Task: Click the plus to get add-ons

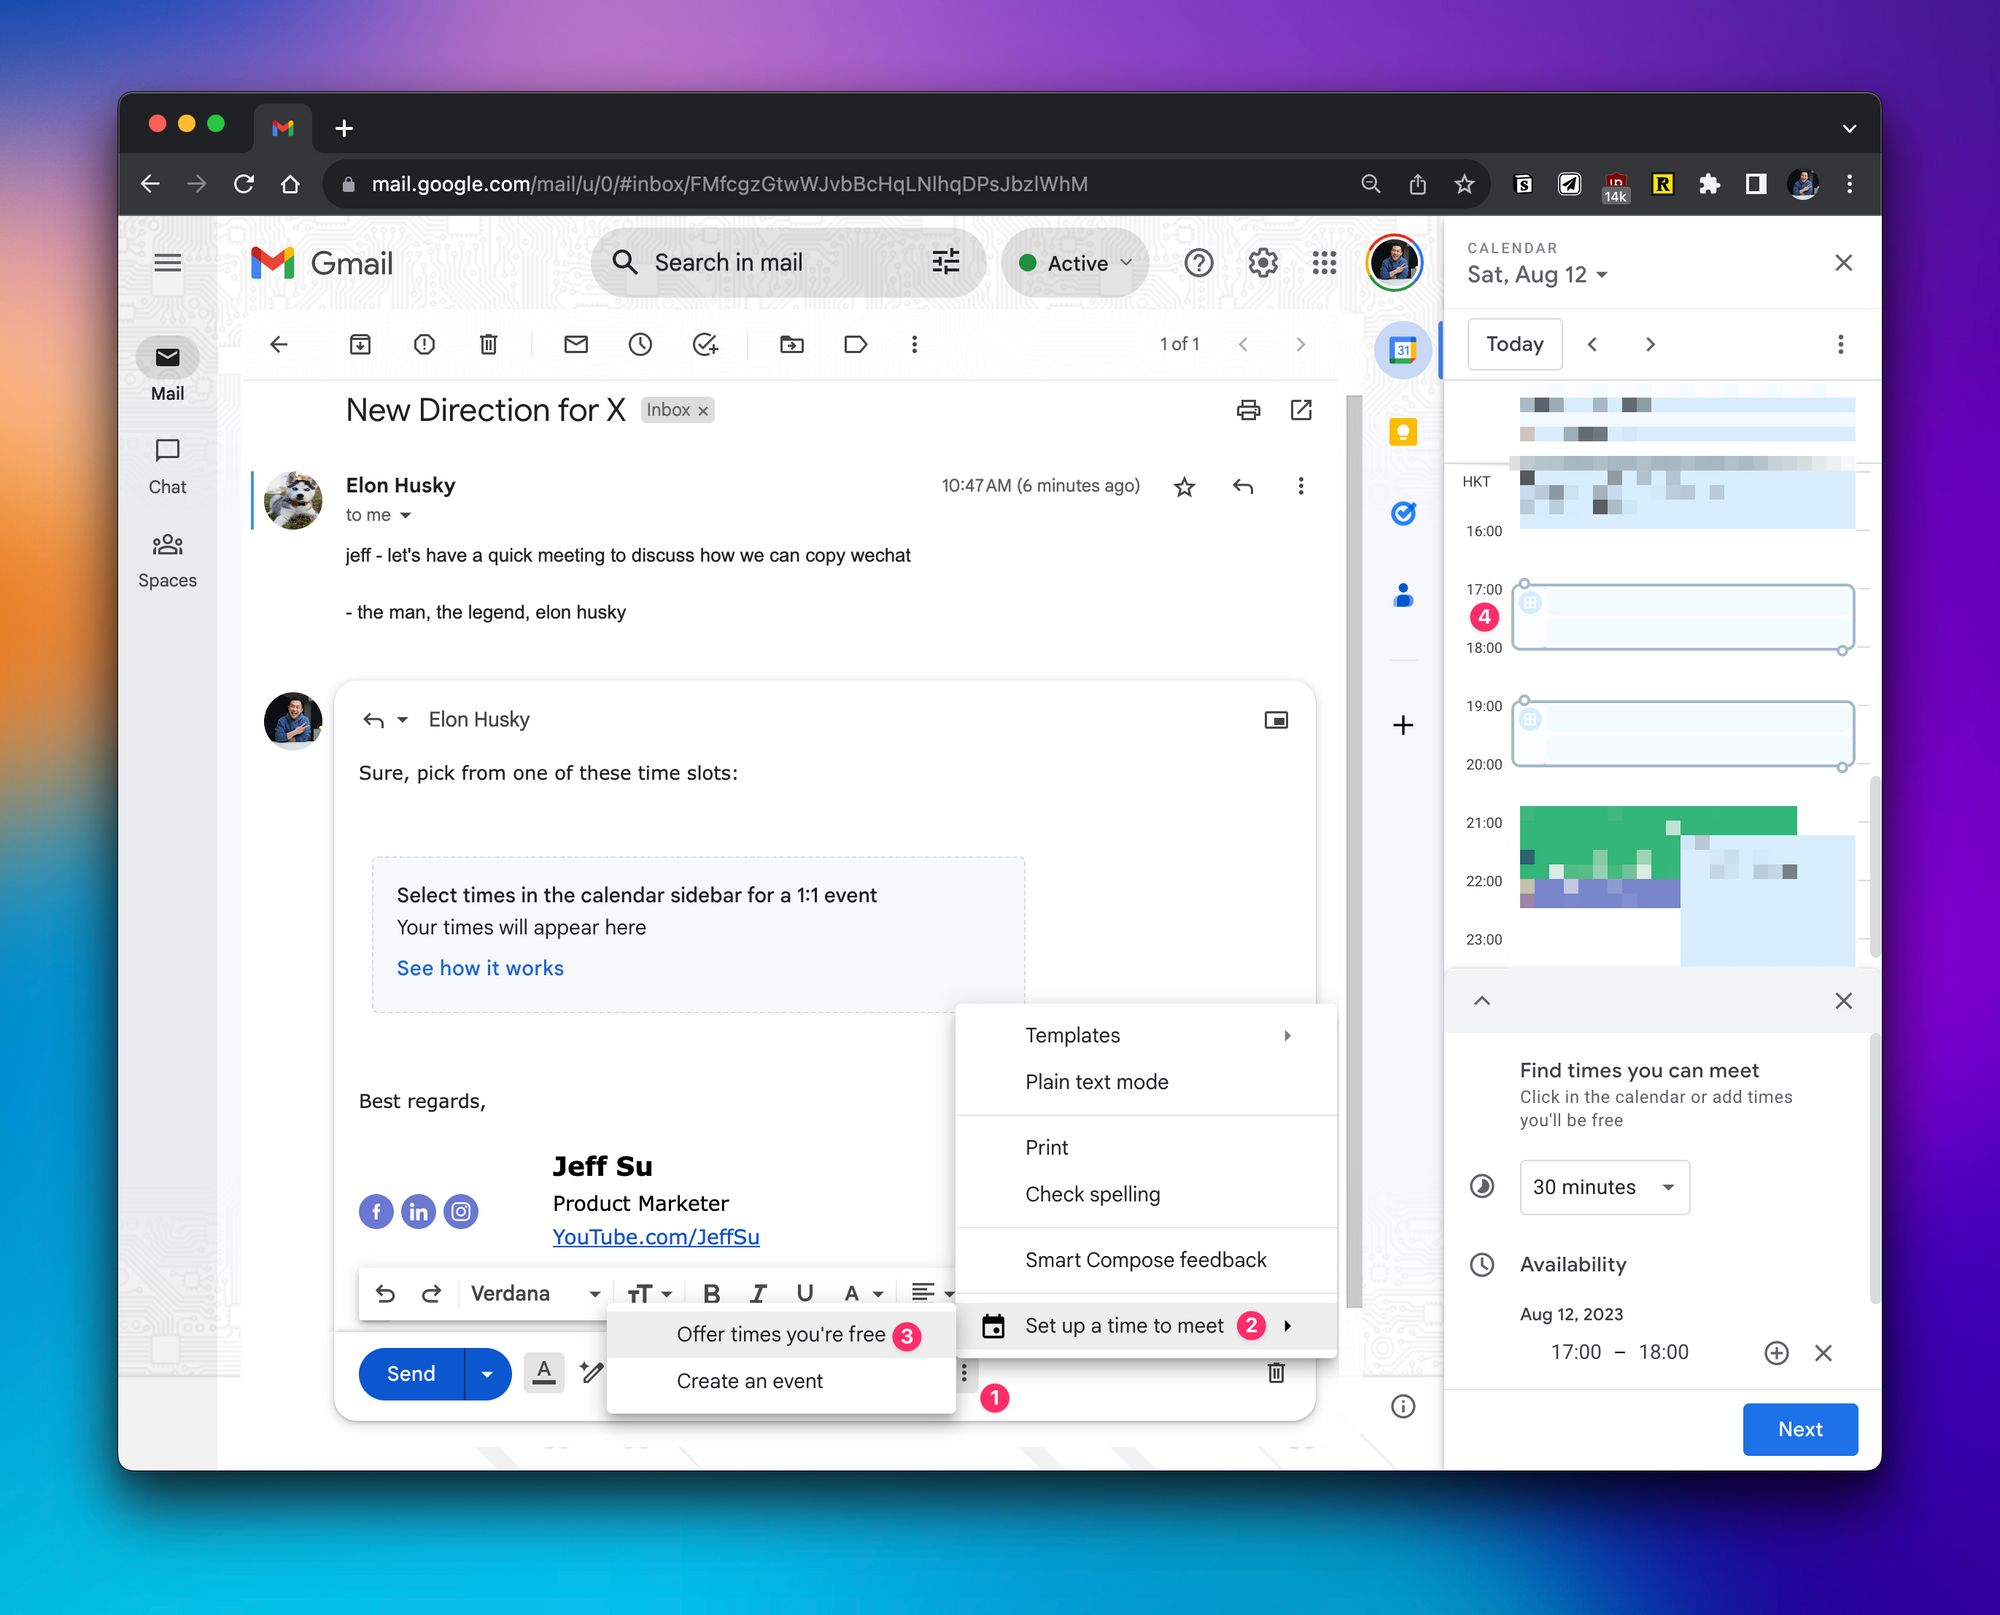Action: [x=1403, y=725]
